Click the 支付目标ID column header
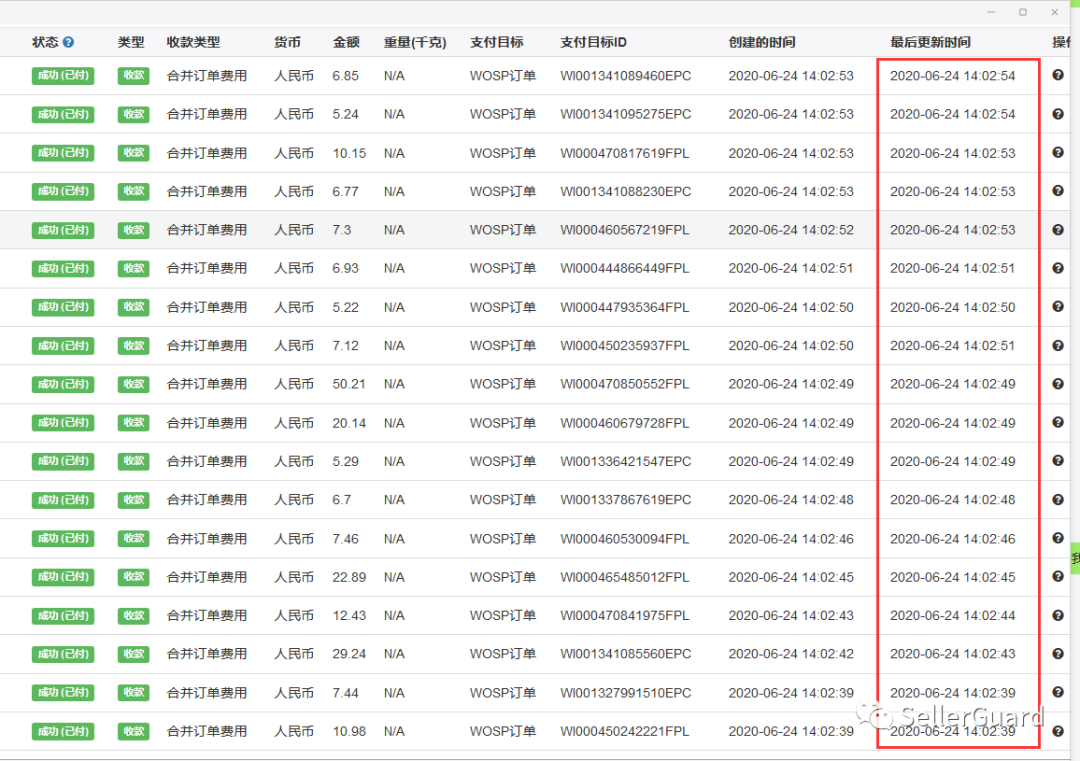The height and width of the screenshot is (761, 1080). [x=594, y=42]
